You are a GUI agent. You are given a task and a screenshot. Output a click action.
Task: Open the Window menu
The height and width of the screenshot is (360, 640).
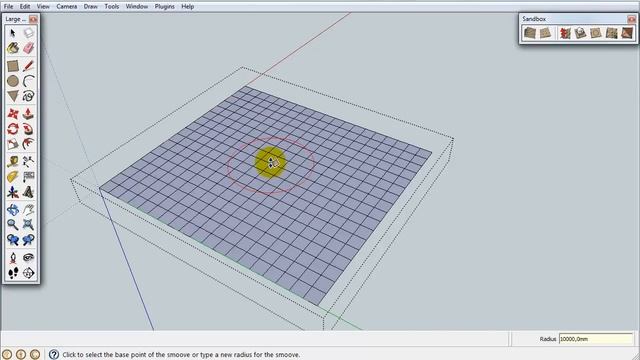point(137,7)
